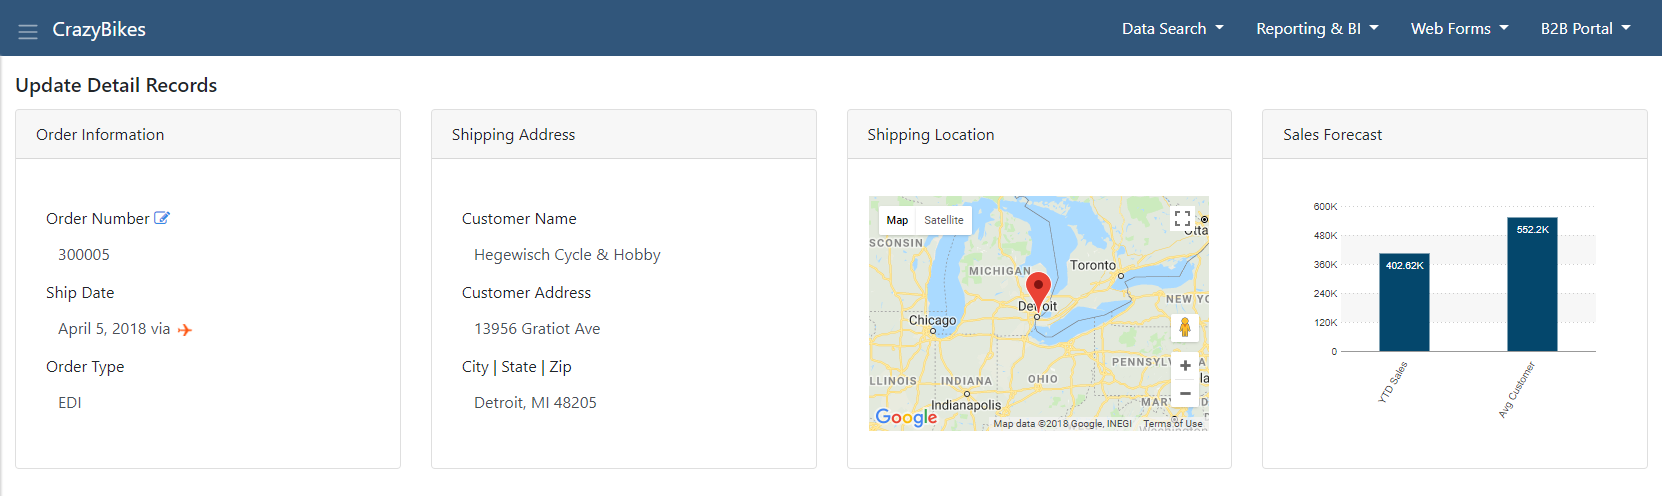Open the map Terms of Use link
This screenshot has width=1662, height=496.
point(1173,424)
